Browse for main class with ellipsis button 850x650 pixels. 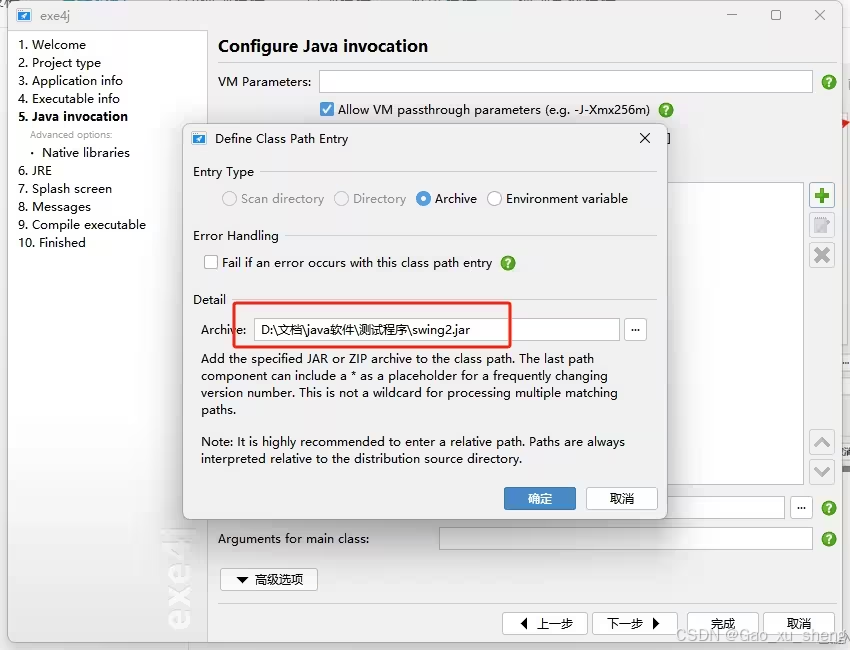click(801, 508)
